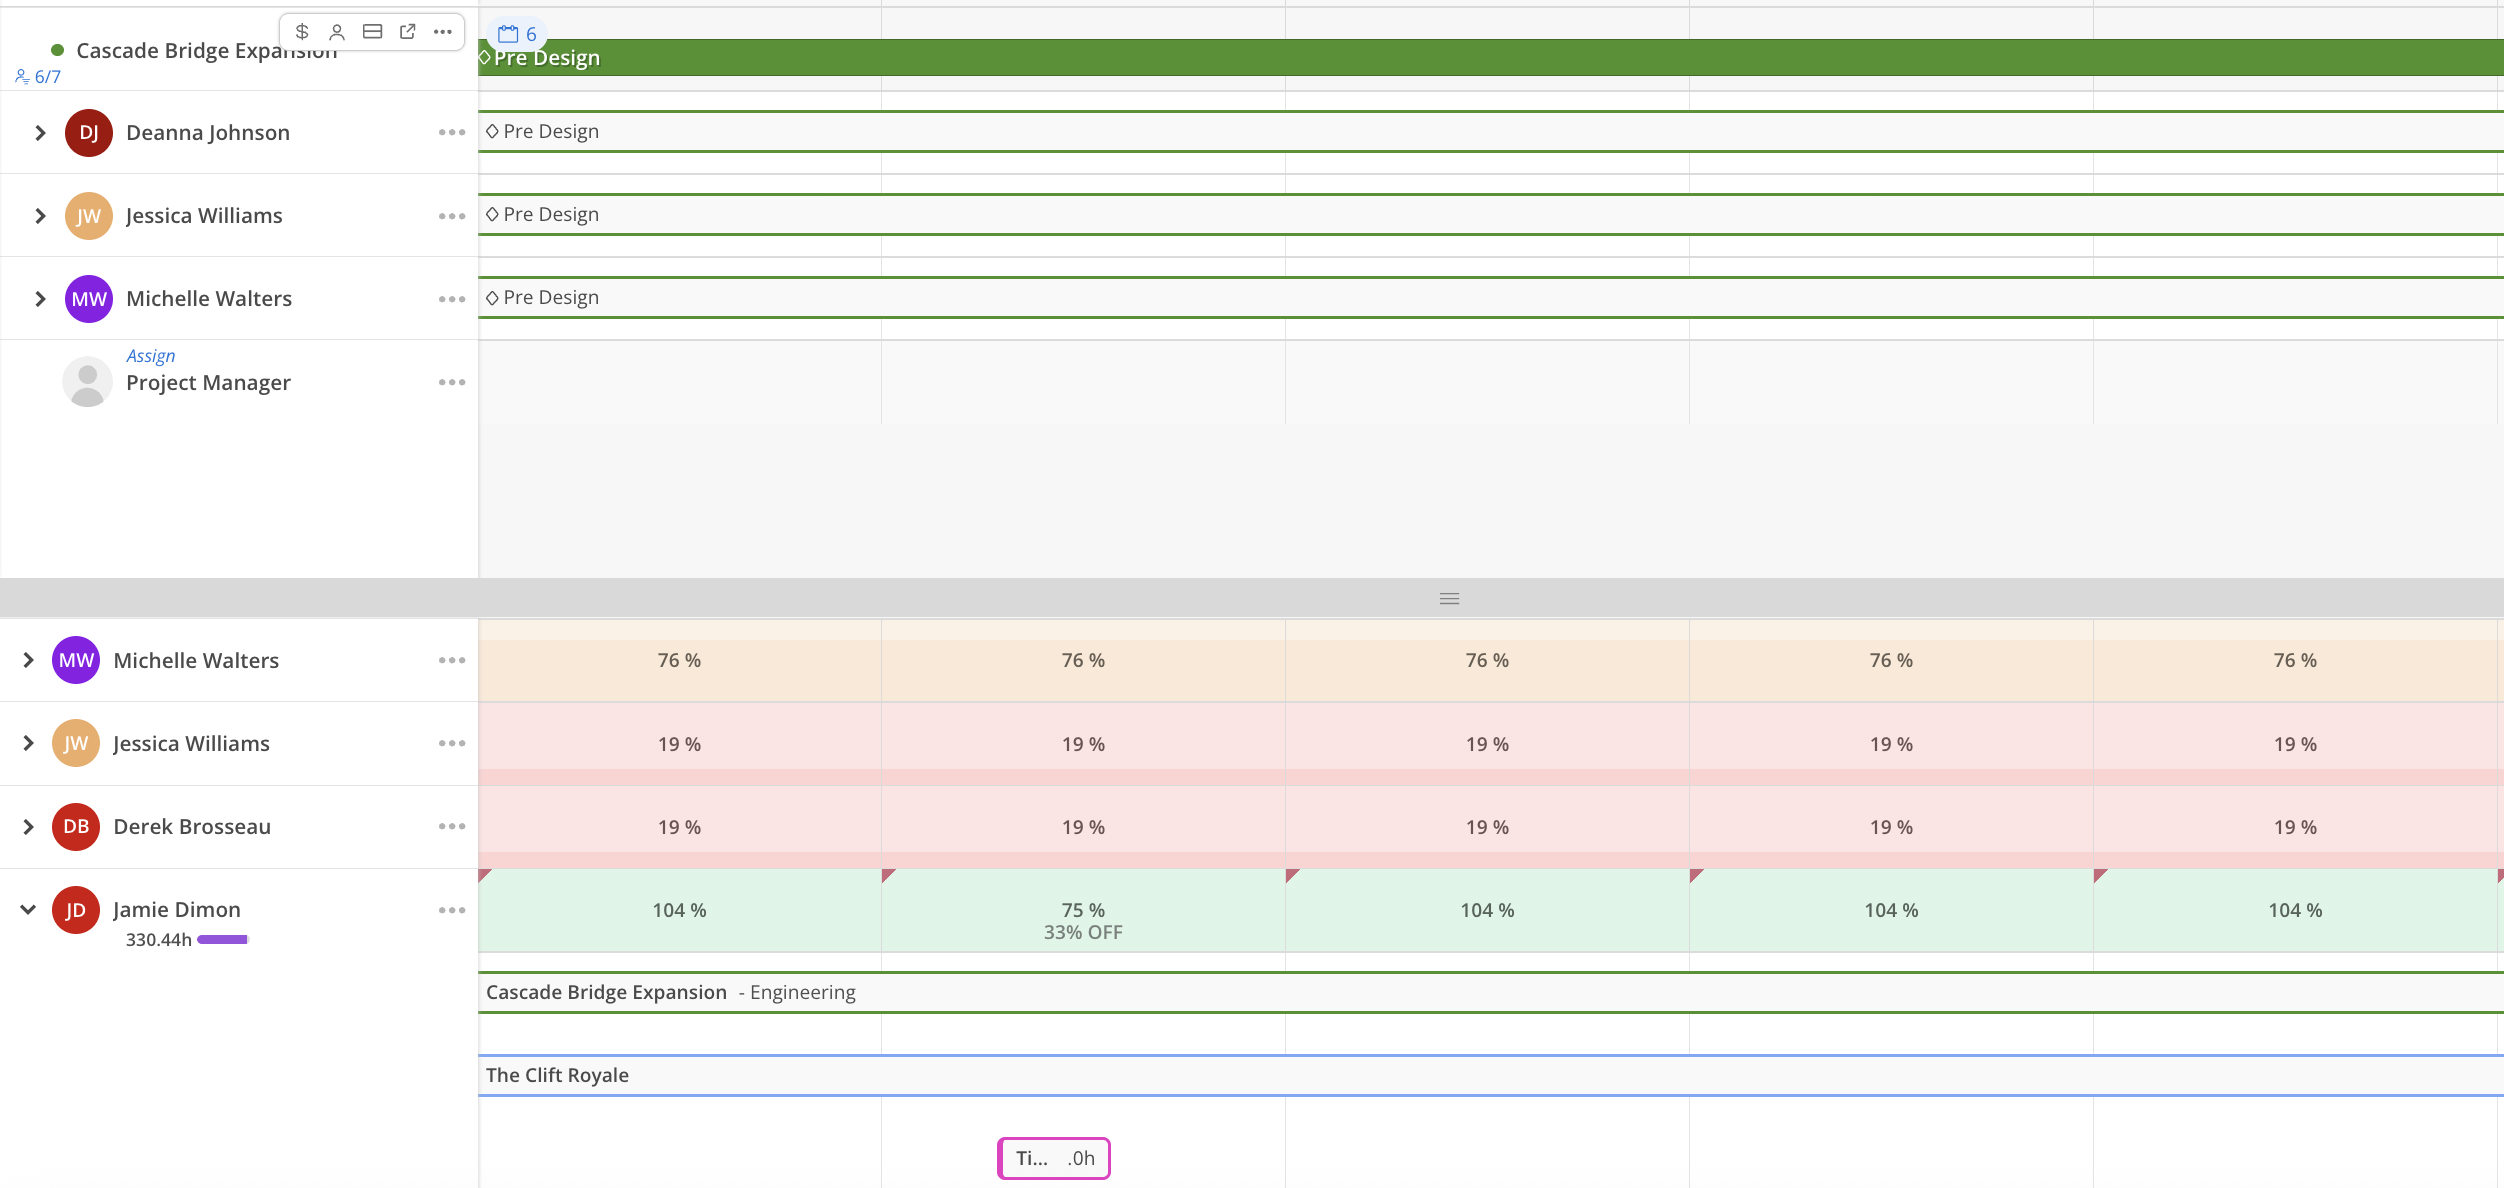Click the split rows layout icon
This screenshot has width=2504, height=1188.
tap(372, 32)
